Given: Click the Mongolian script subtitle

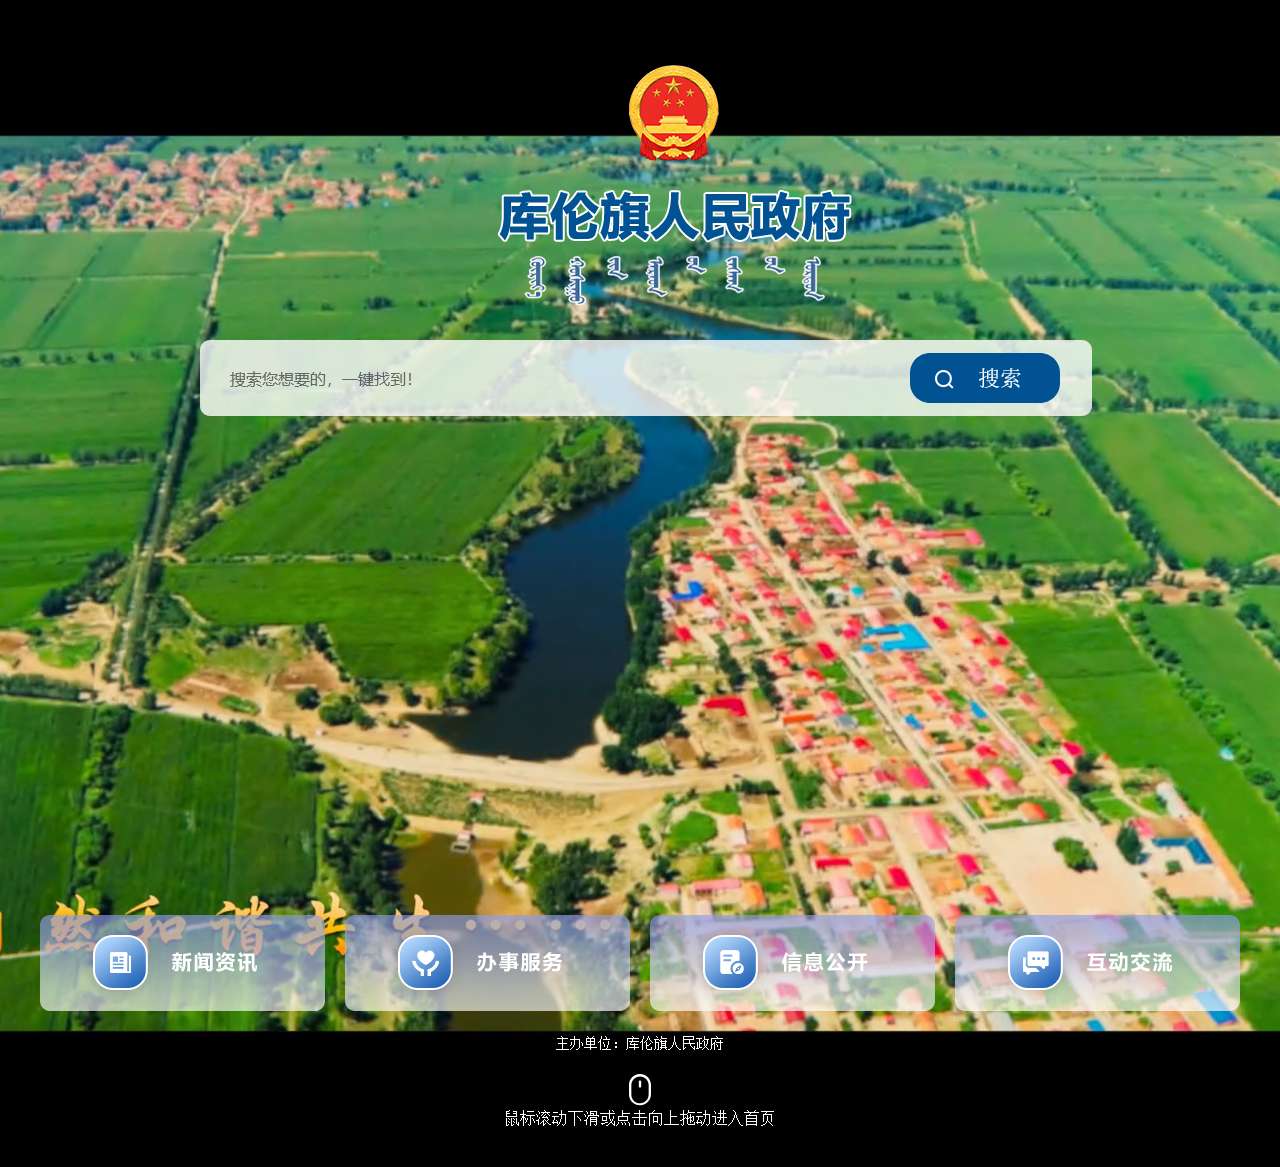Looking at the screenshot, I should [676, 278].
